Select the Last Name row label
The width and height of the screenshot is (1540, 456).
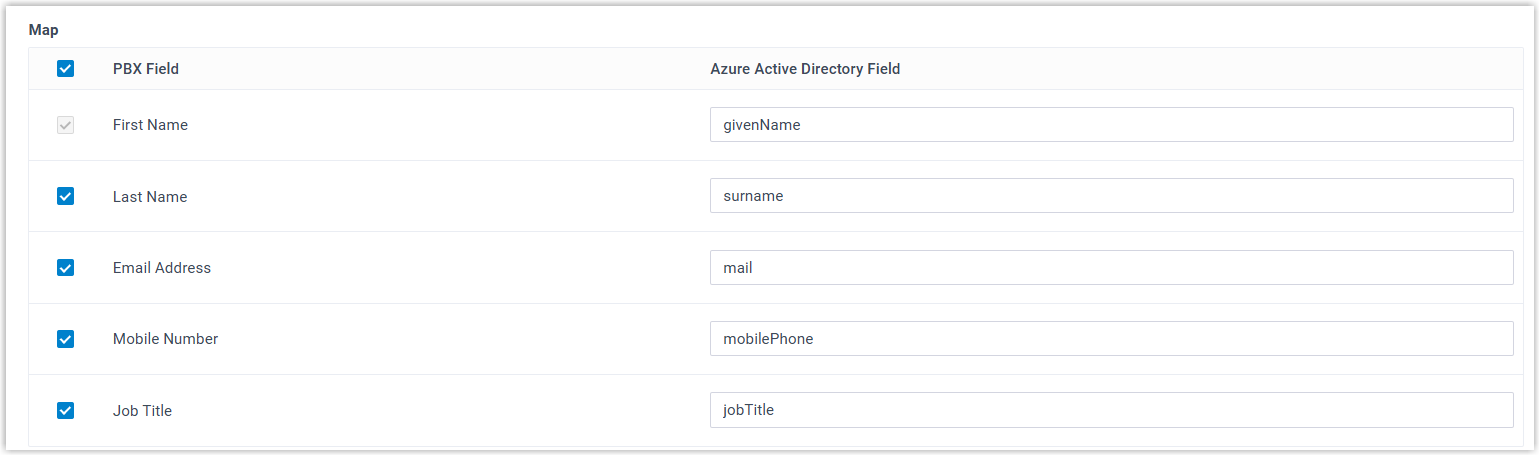(x=150, y=197)
